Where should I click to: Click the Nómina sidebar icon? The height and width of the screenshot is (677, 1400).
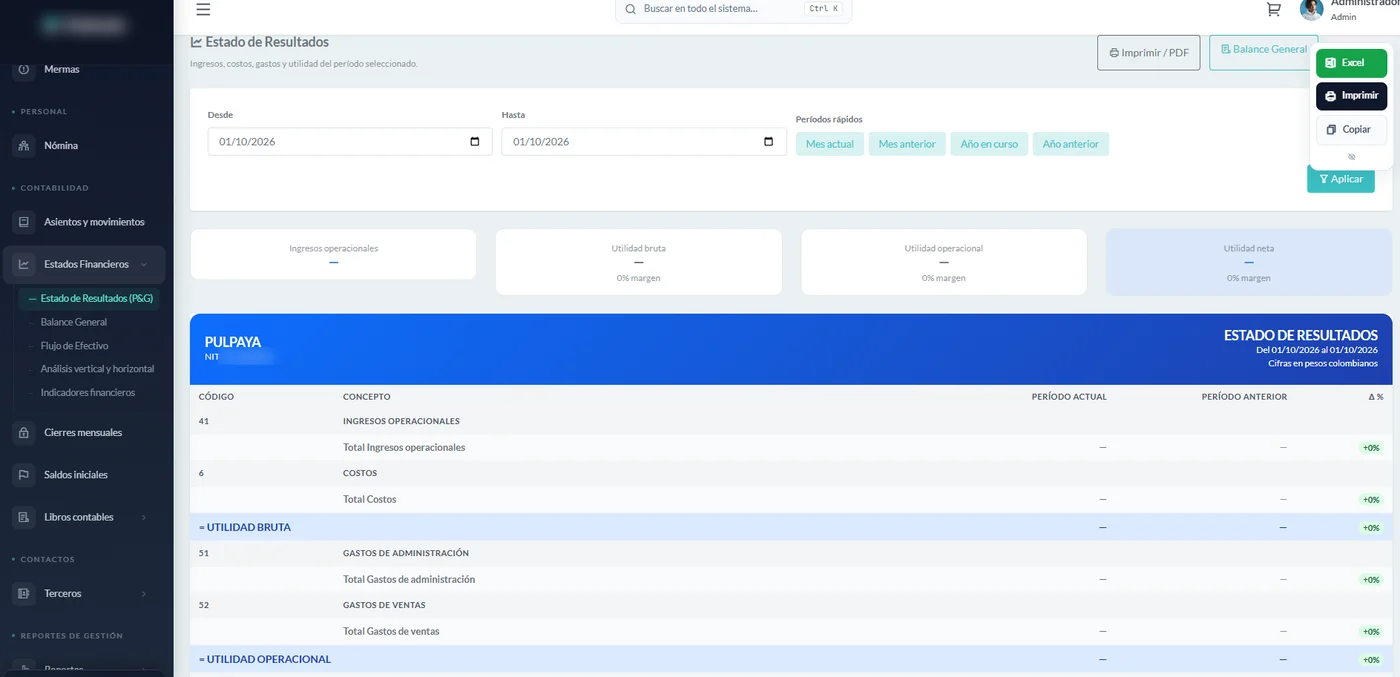click(x=24, y=146)
